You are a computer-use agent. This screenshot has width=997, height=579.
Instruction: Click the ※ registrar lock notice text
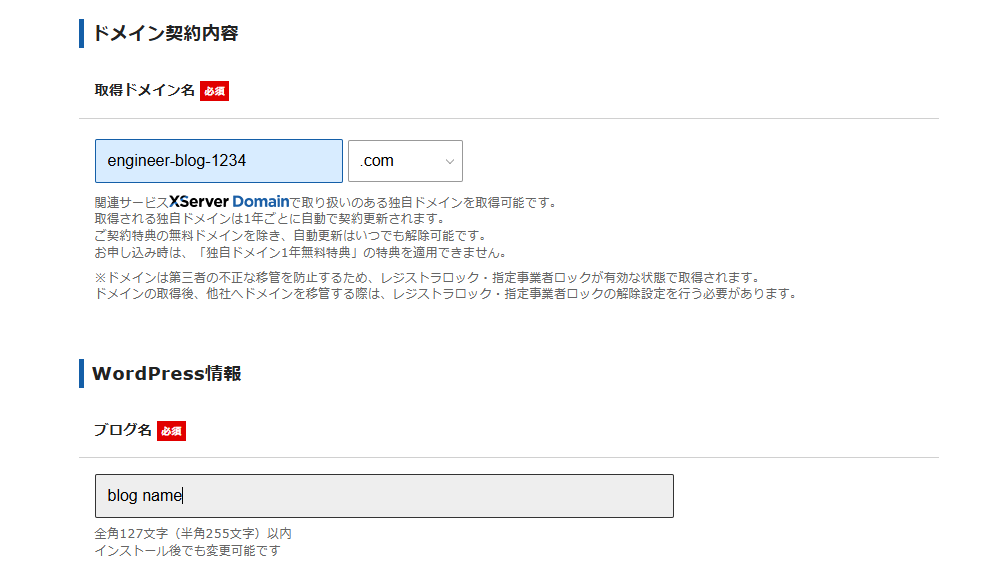pyautogui.click(x=427, y=277)
